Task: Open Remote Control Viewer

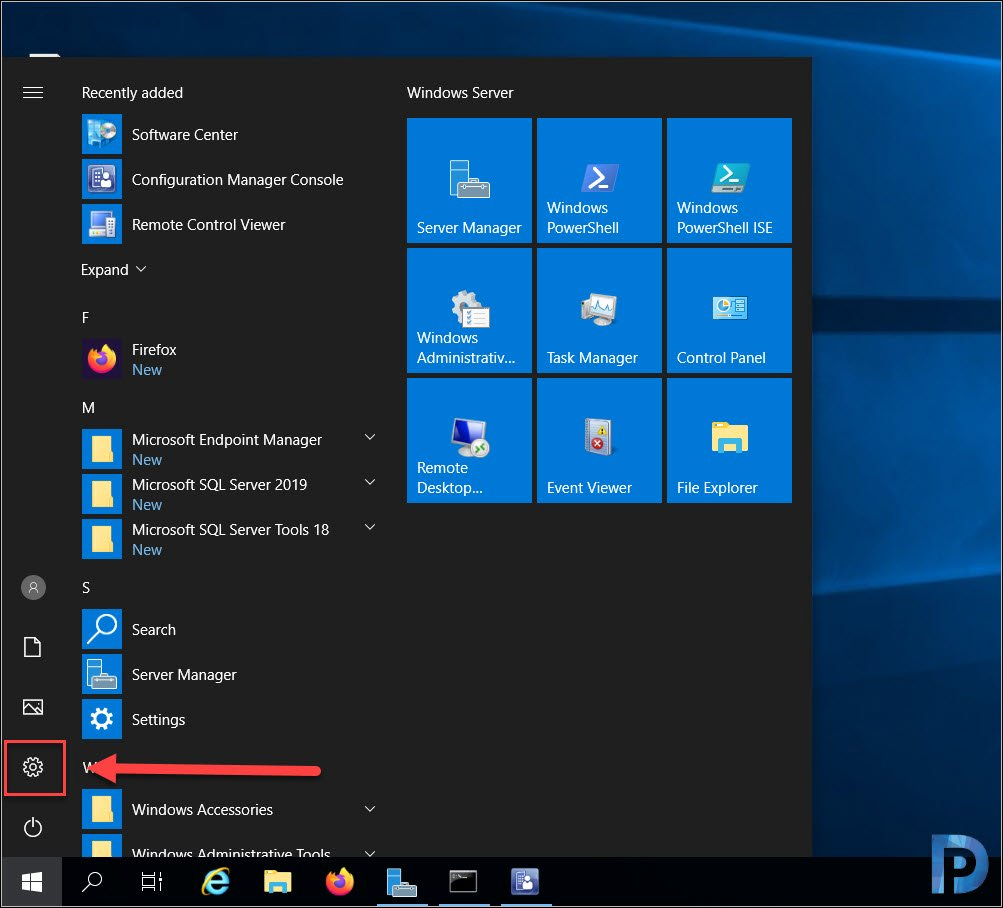Action: click(x=230, y=225)
